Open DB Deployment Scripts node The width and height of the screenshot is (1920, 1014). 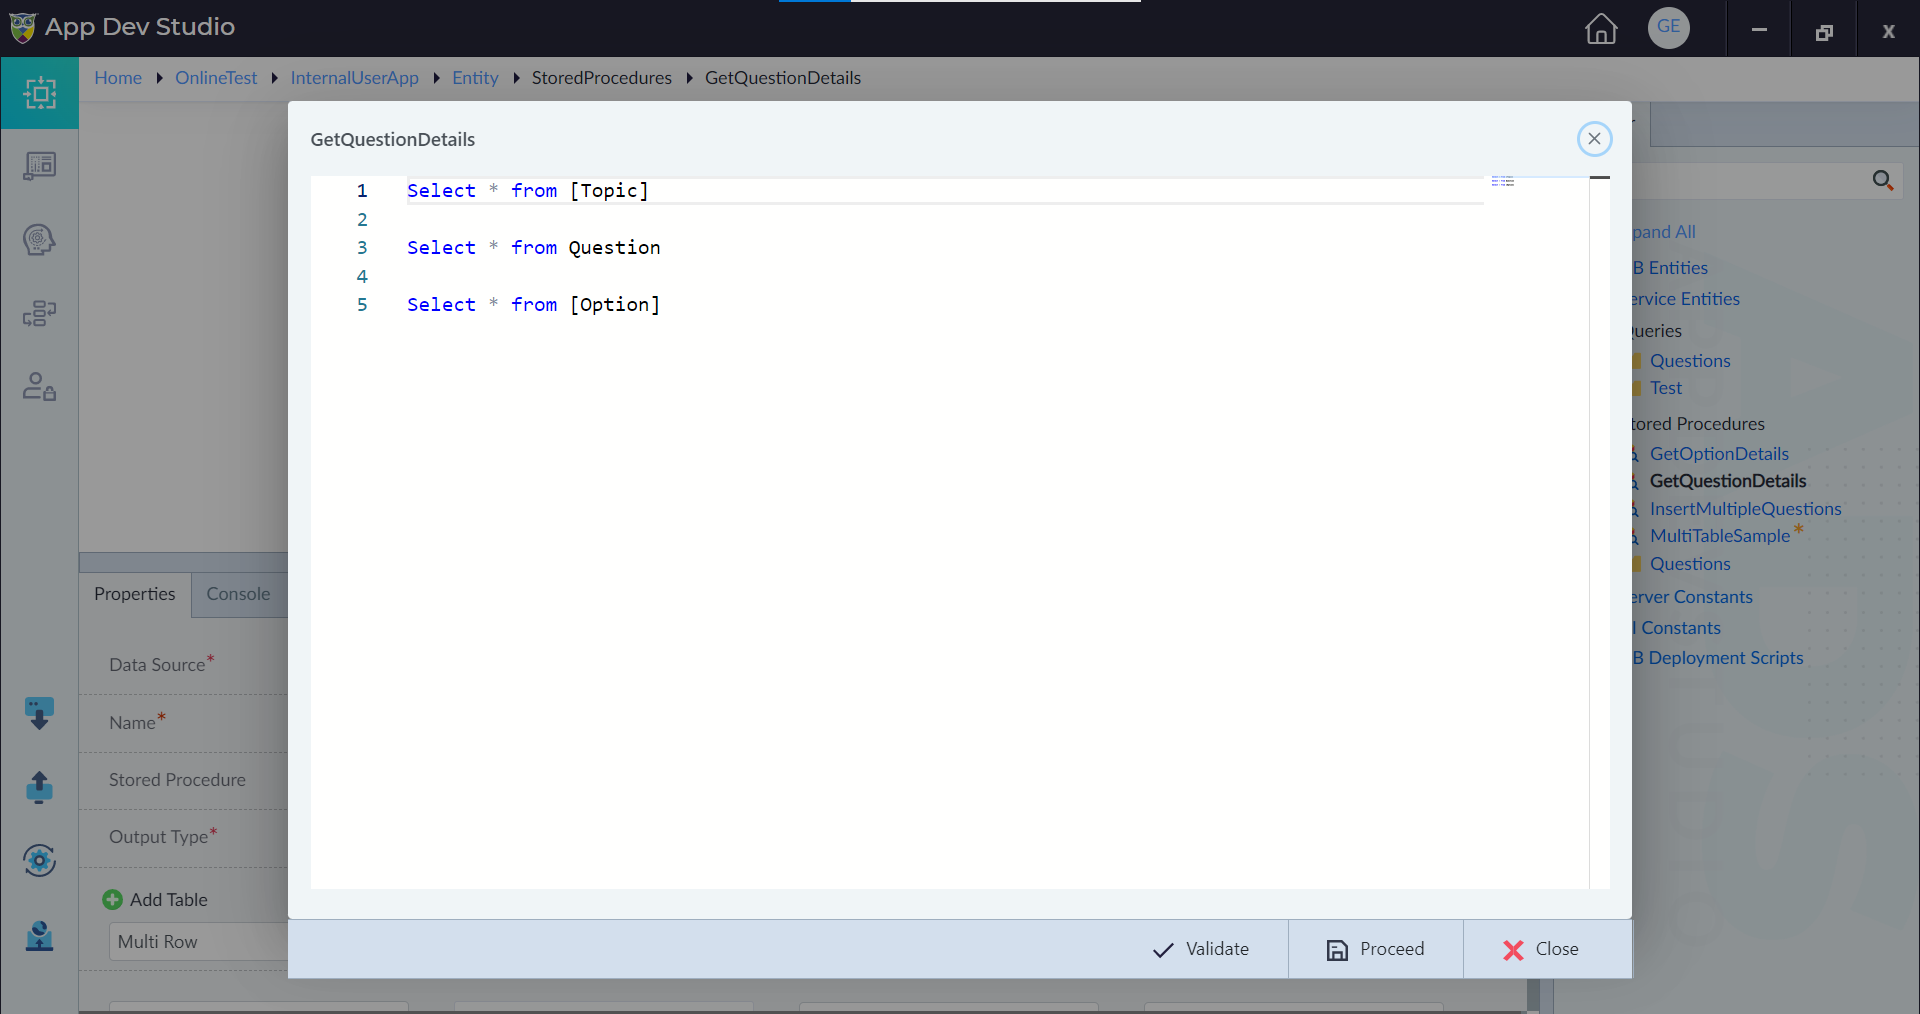(x=1718, y=658)
